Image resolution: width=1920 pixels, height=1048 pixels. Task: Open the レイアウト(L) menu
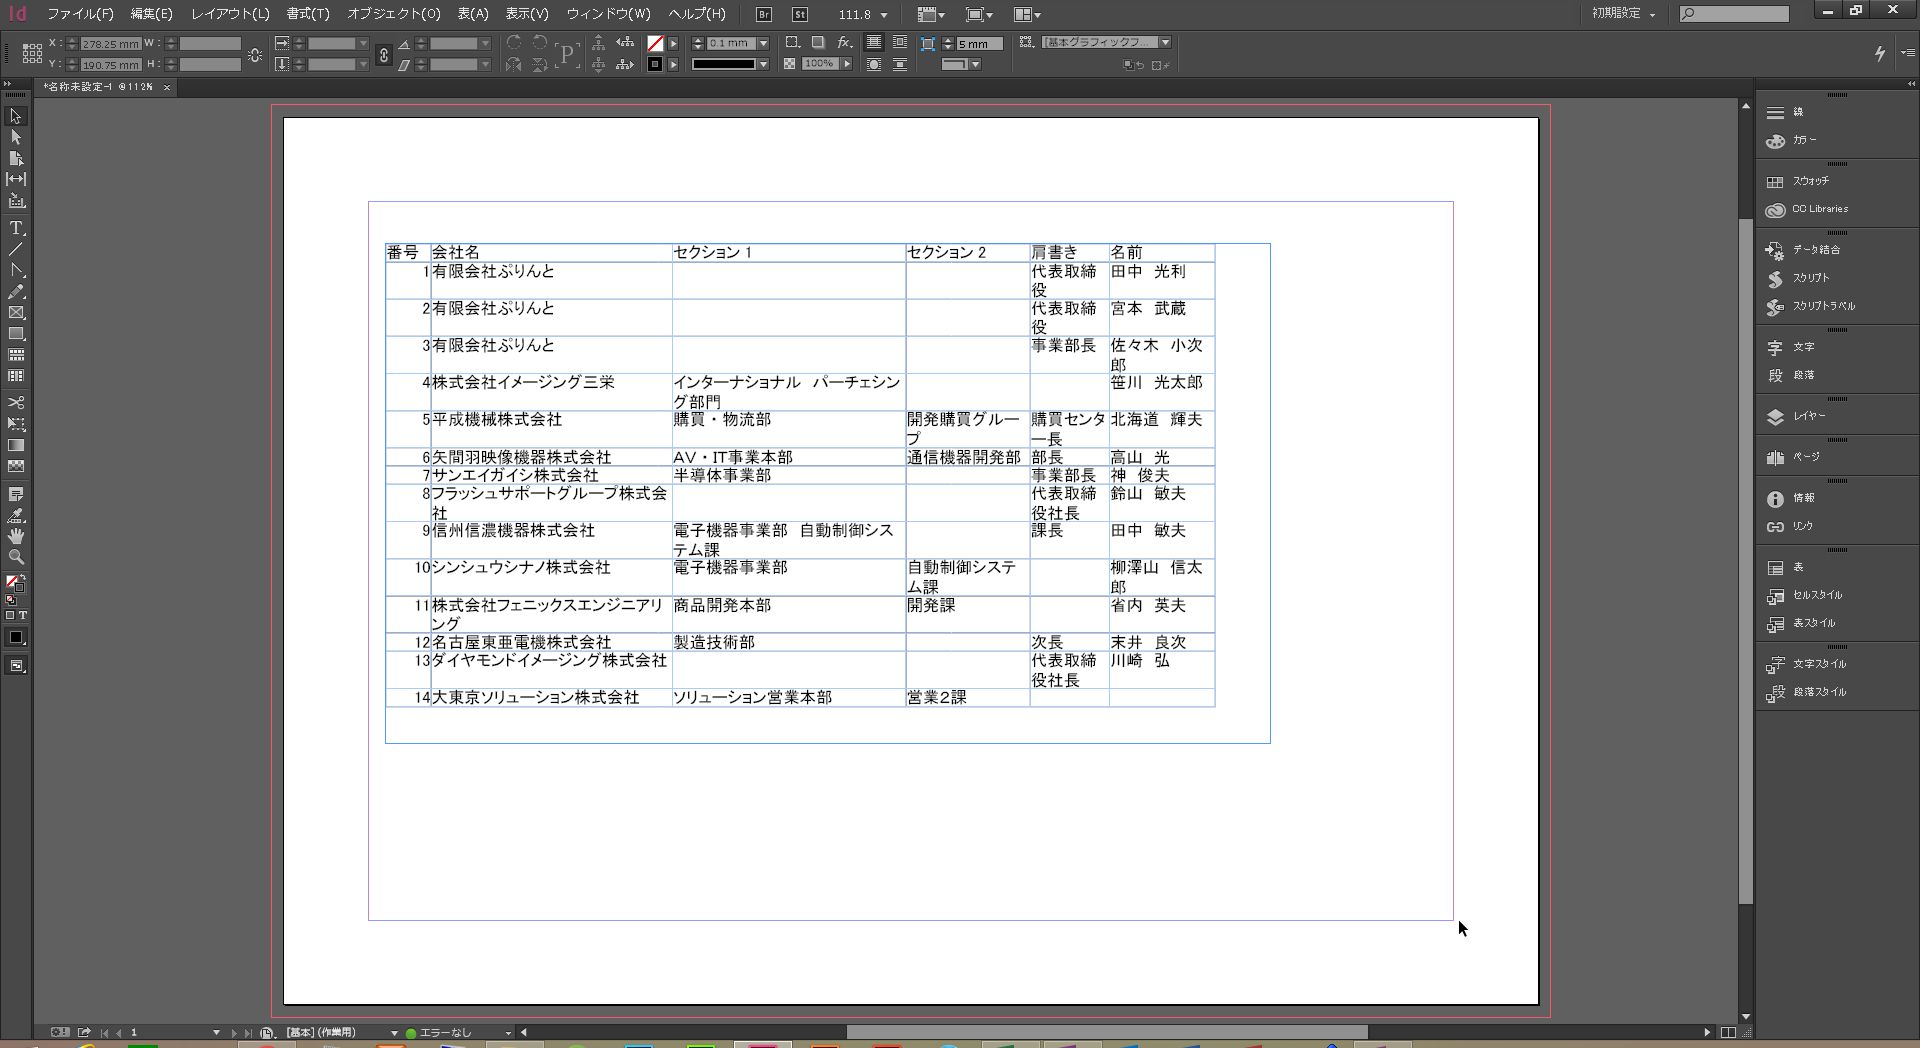pos(230,14)
